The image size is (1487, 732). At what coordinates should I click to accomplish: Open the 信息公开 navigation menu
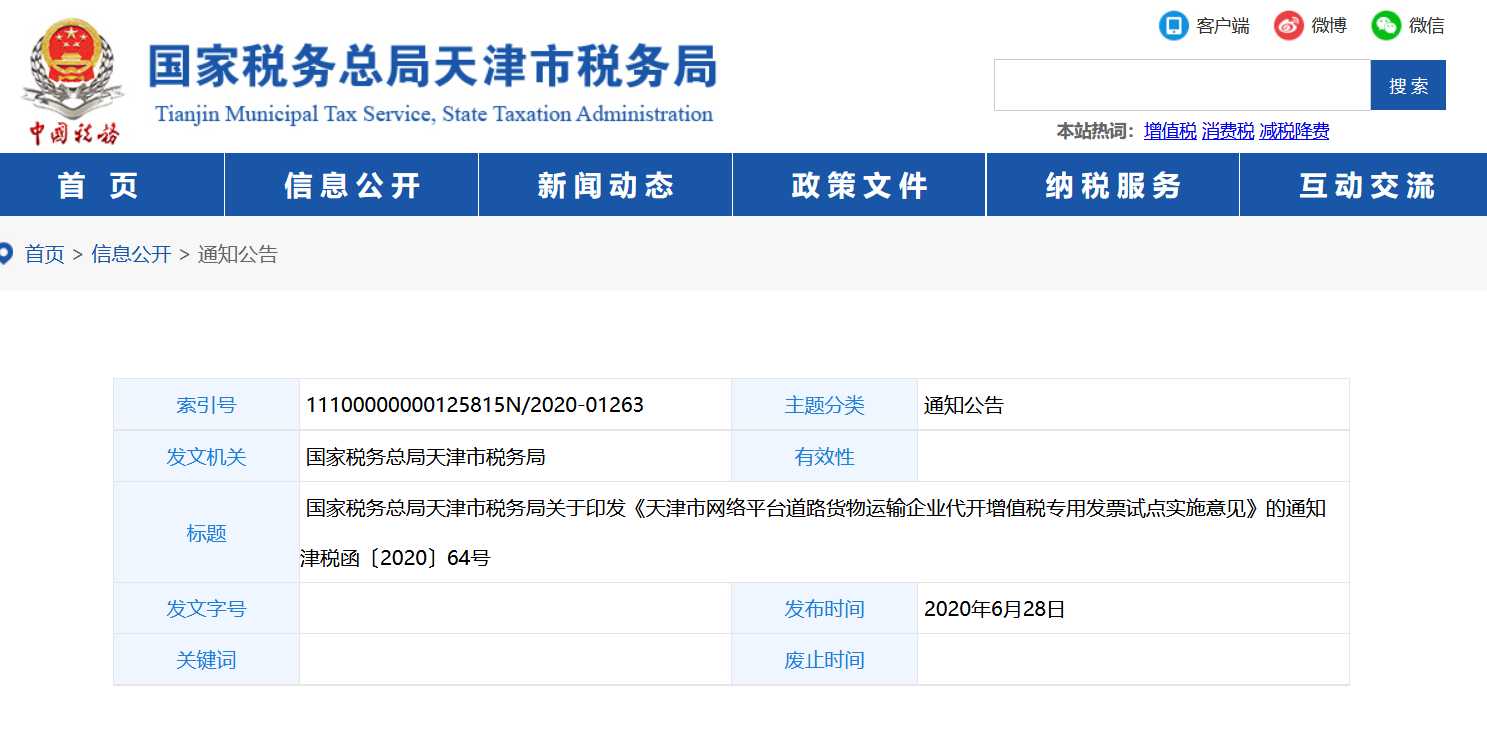click(352, 186)
